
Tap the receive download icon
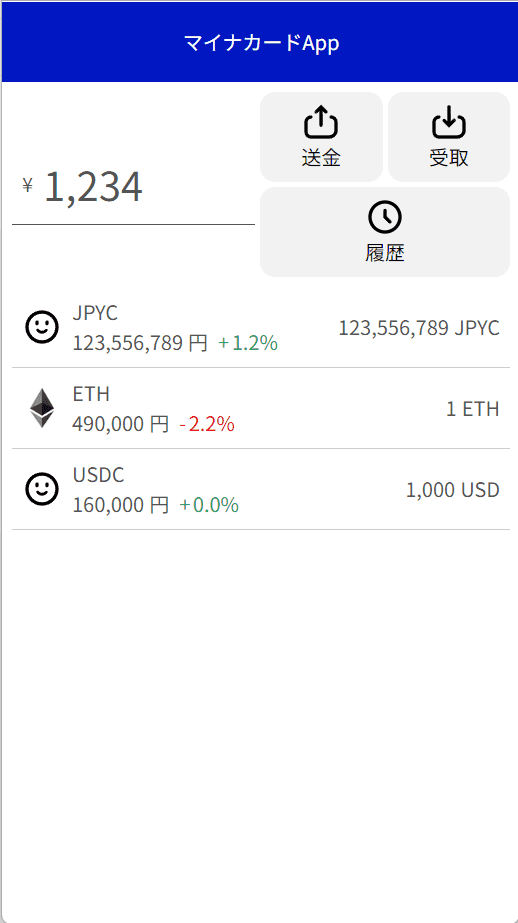[x=449, y=122]
